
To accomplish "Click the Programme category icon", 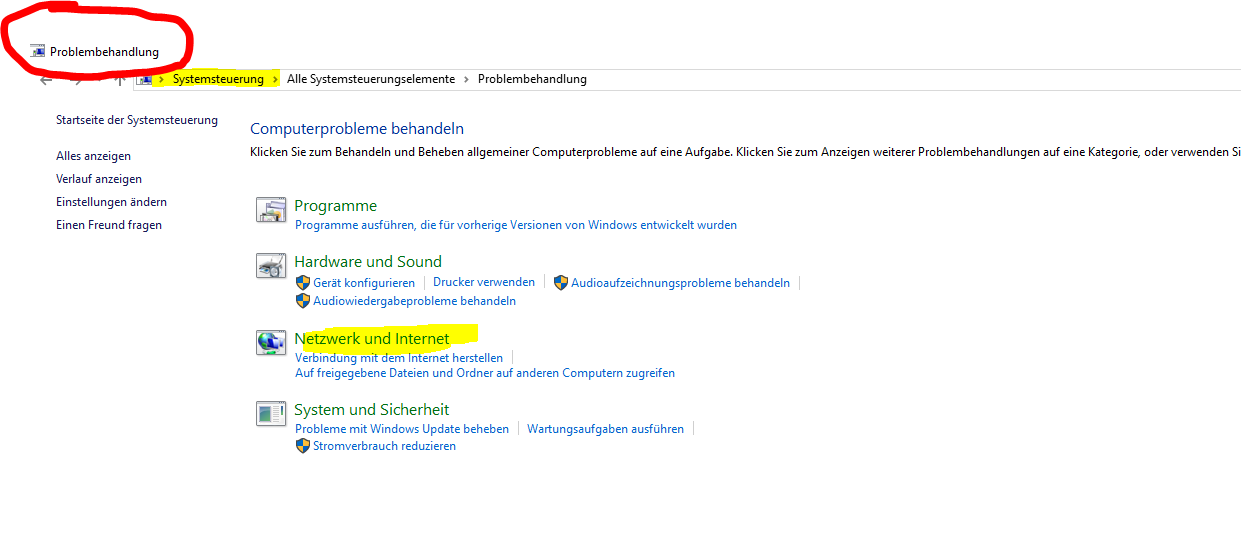I will (271, 210).
